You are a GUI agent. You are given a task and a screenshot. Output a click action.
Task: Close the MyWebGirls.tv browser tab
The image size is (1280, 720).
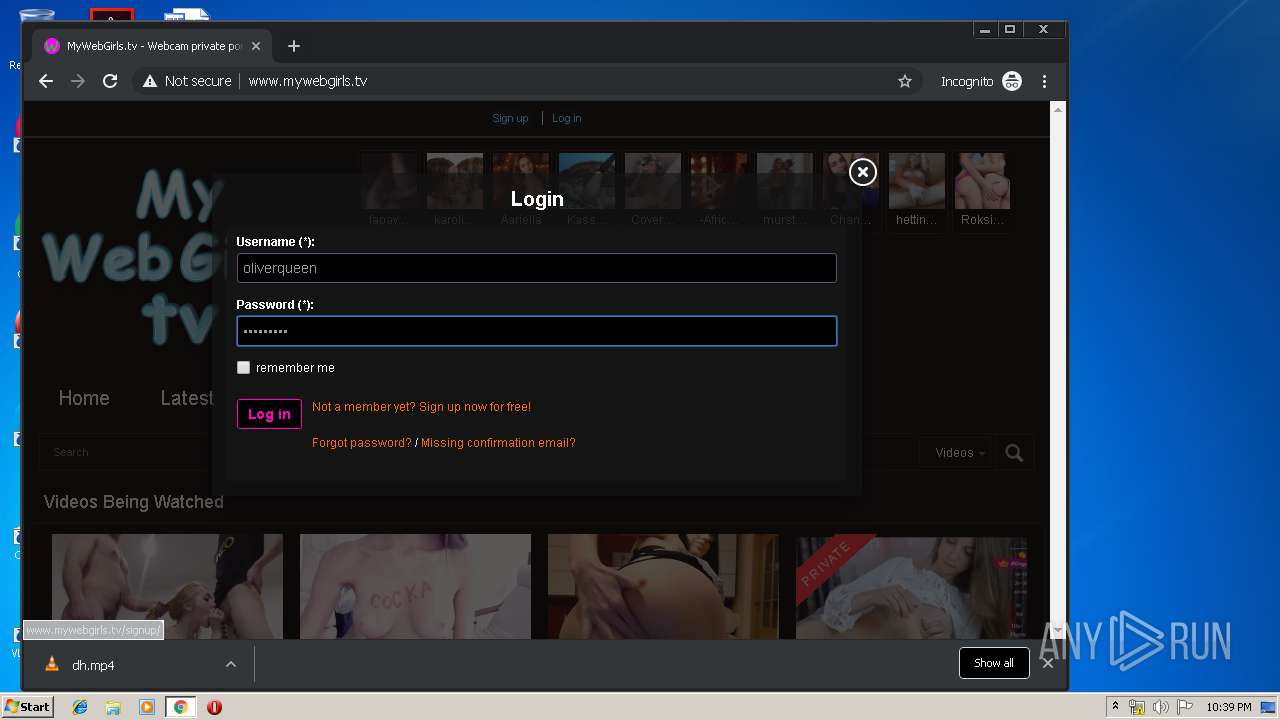(256, 46)
